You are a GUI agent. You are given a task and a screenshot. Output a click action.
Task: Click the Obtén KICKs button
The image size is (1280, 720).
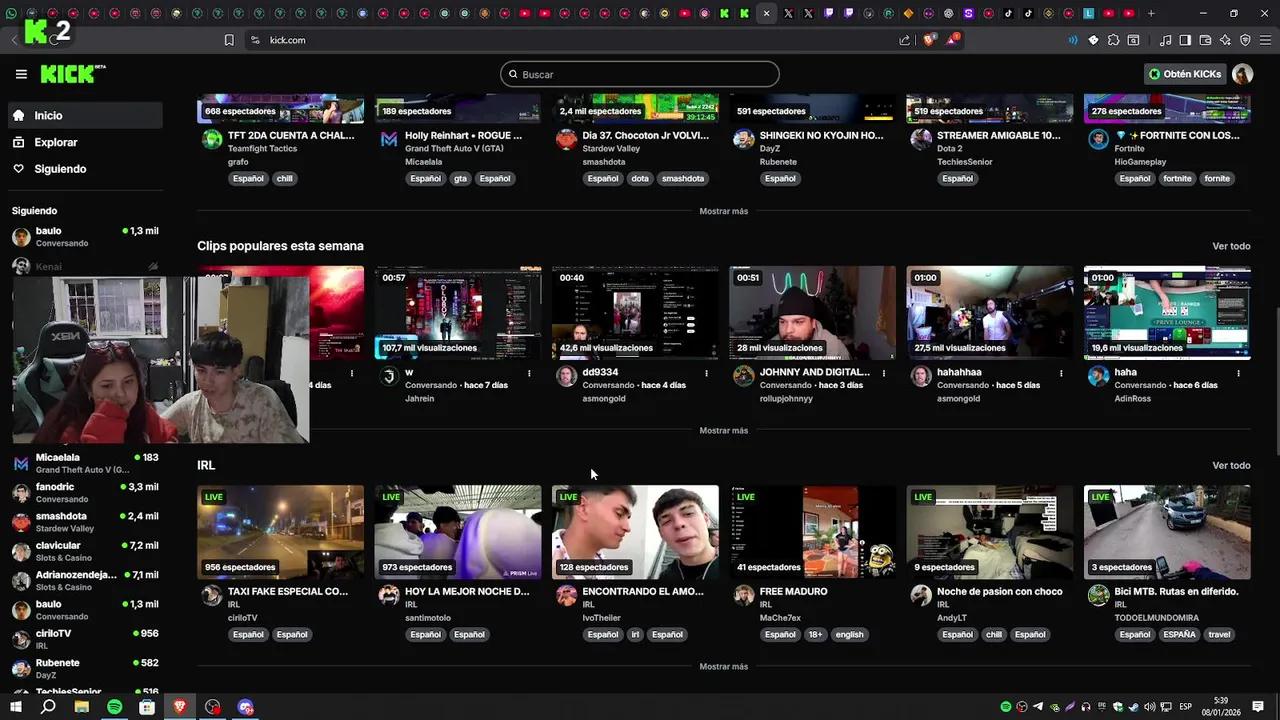pyautogui.click(x=1185, y=74)
